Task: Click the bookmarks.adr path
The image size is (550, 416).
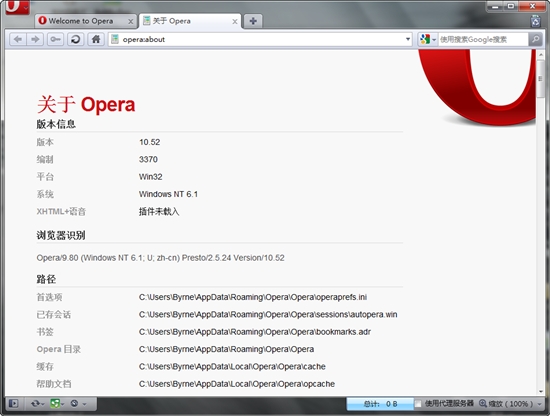Action: pyautogui.click(x=255, y=332)
